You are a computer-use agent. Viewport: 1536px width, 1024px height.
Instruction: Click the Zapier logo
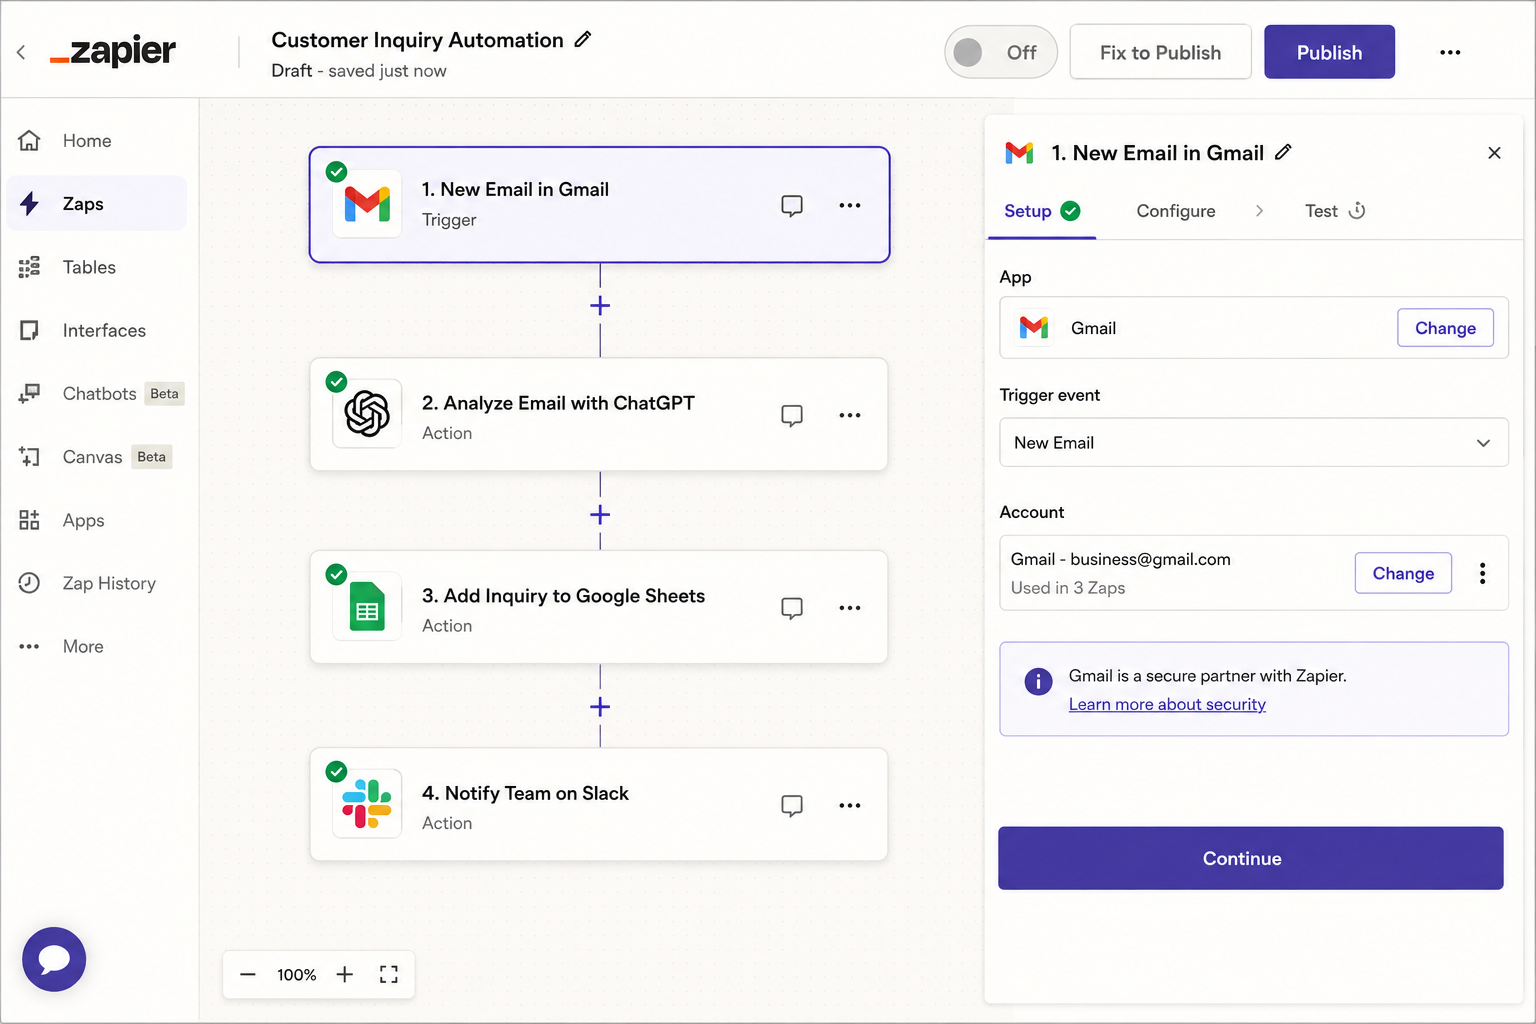[113, 51]
